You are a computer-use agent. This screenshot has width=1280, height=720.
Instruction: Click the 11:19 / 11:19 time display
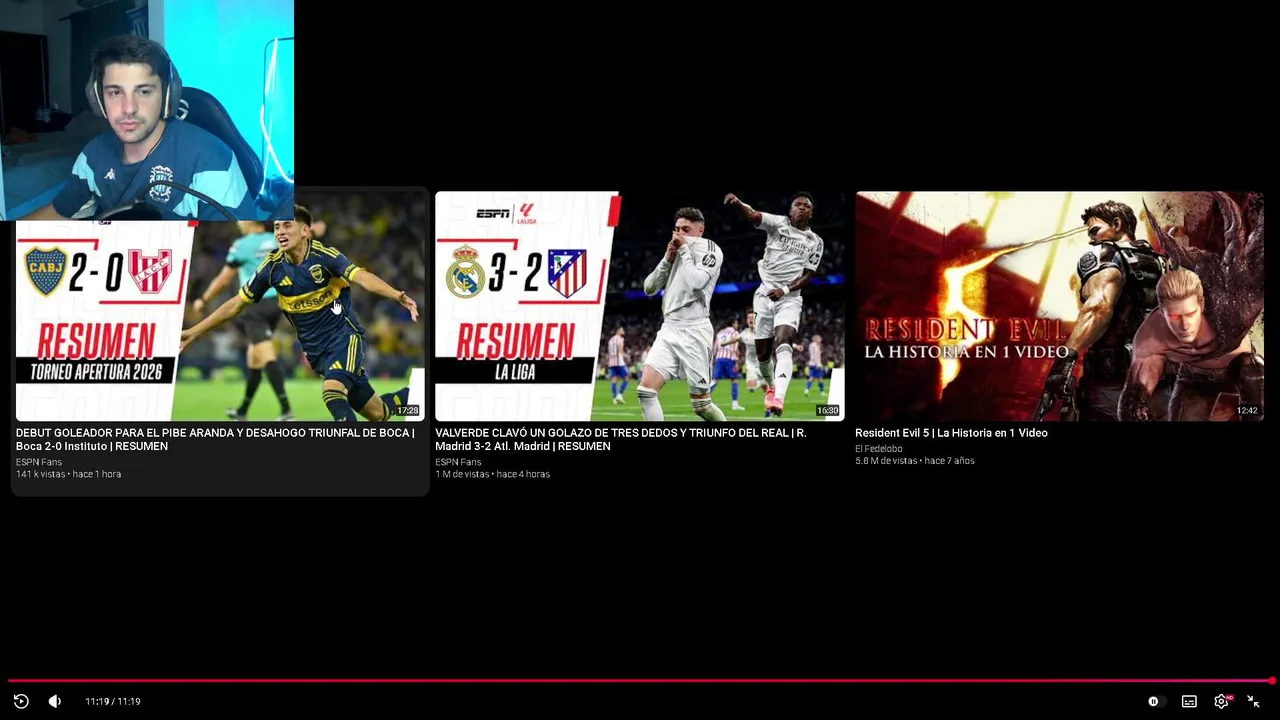113,701
